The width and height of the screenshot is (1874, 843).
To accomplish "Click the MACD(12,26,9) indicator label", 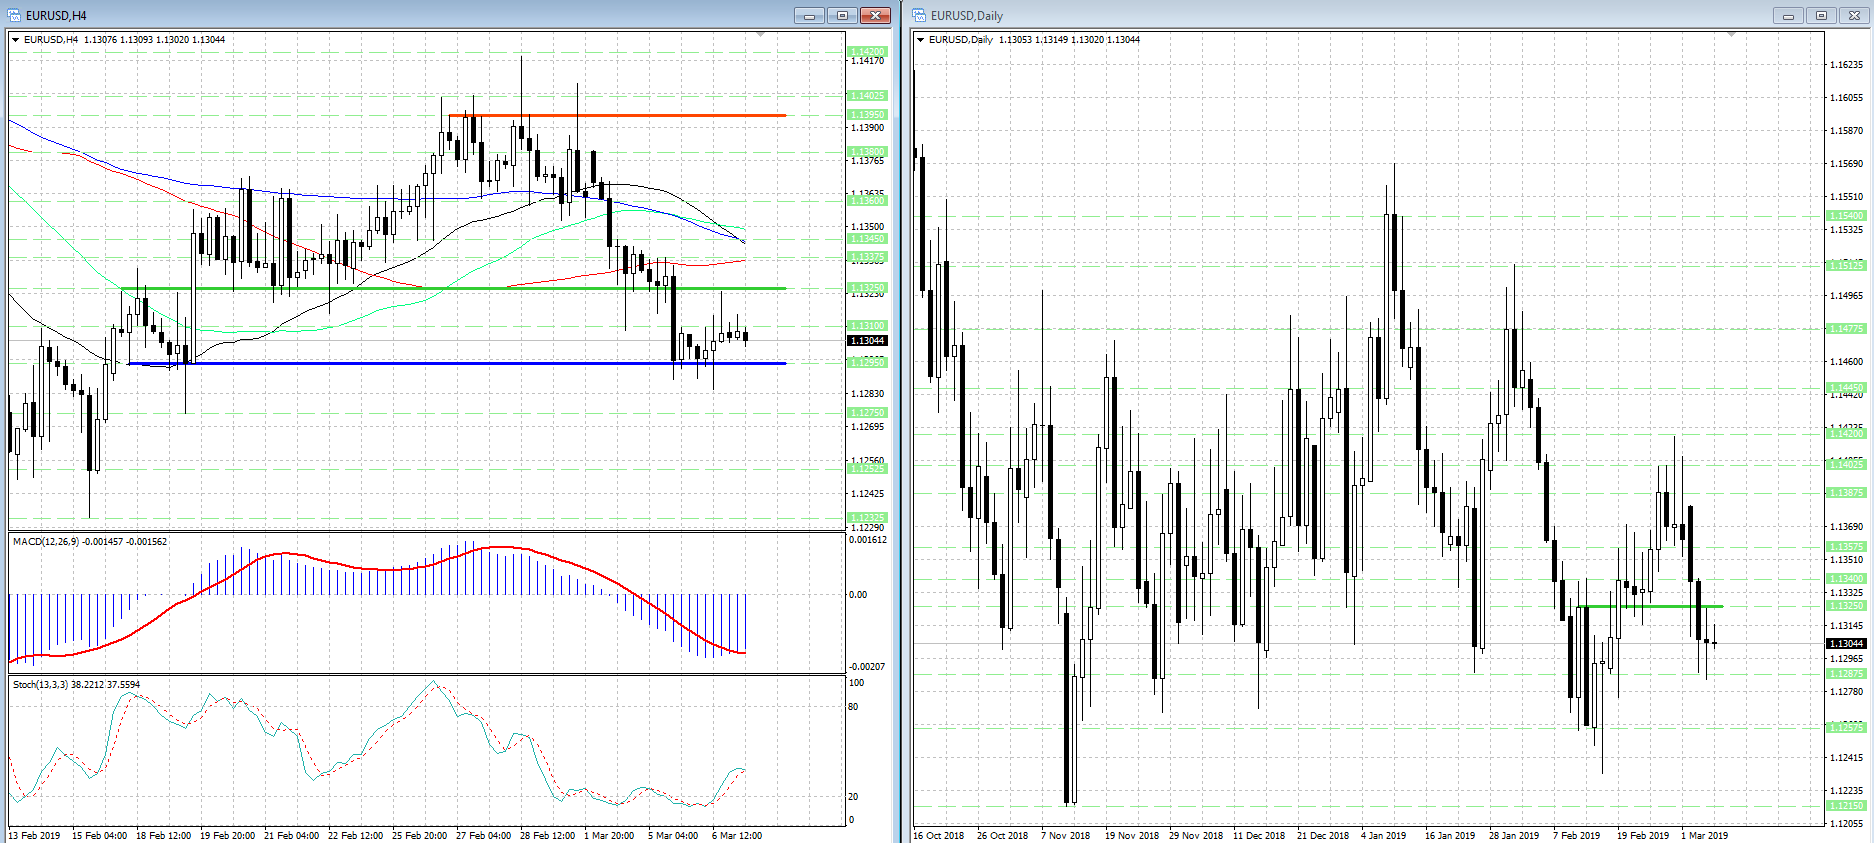I will pos(89,541).
